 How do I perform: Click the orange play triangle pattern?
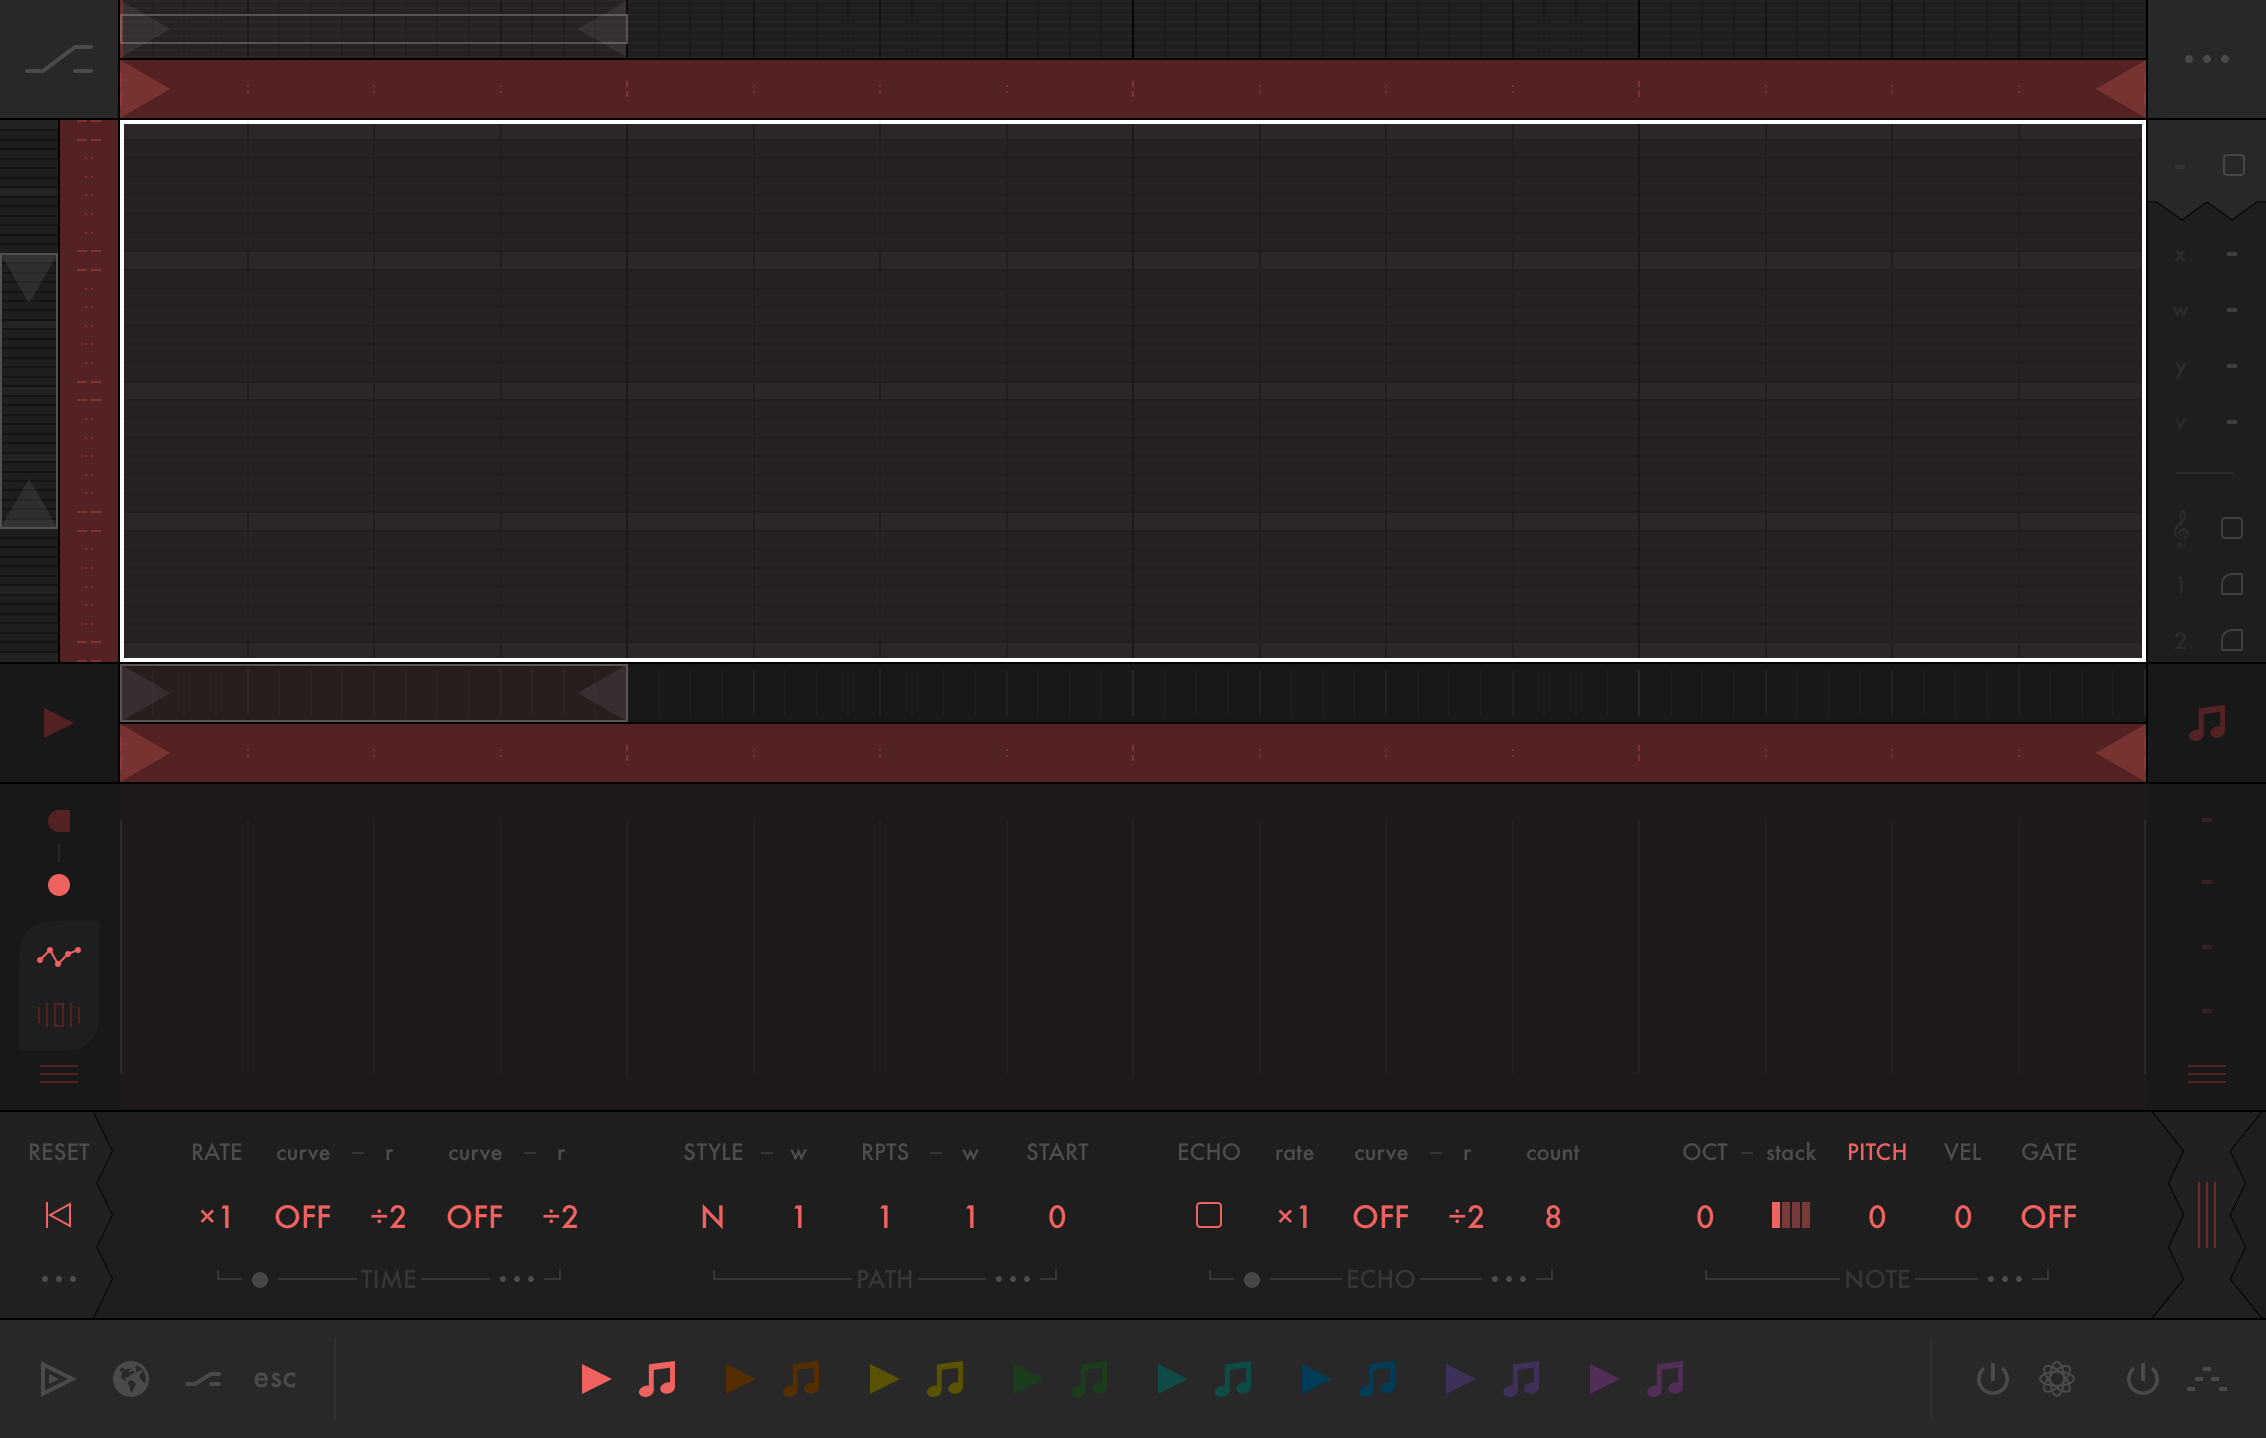click(739, 1379)
